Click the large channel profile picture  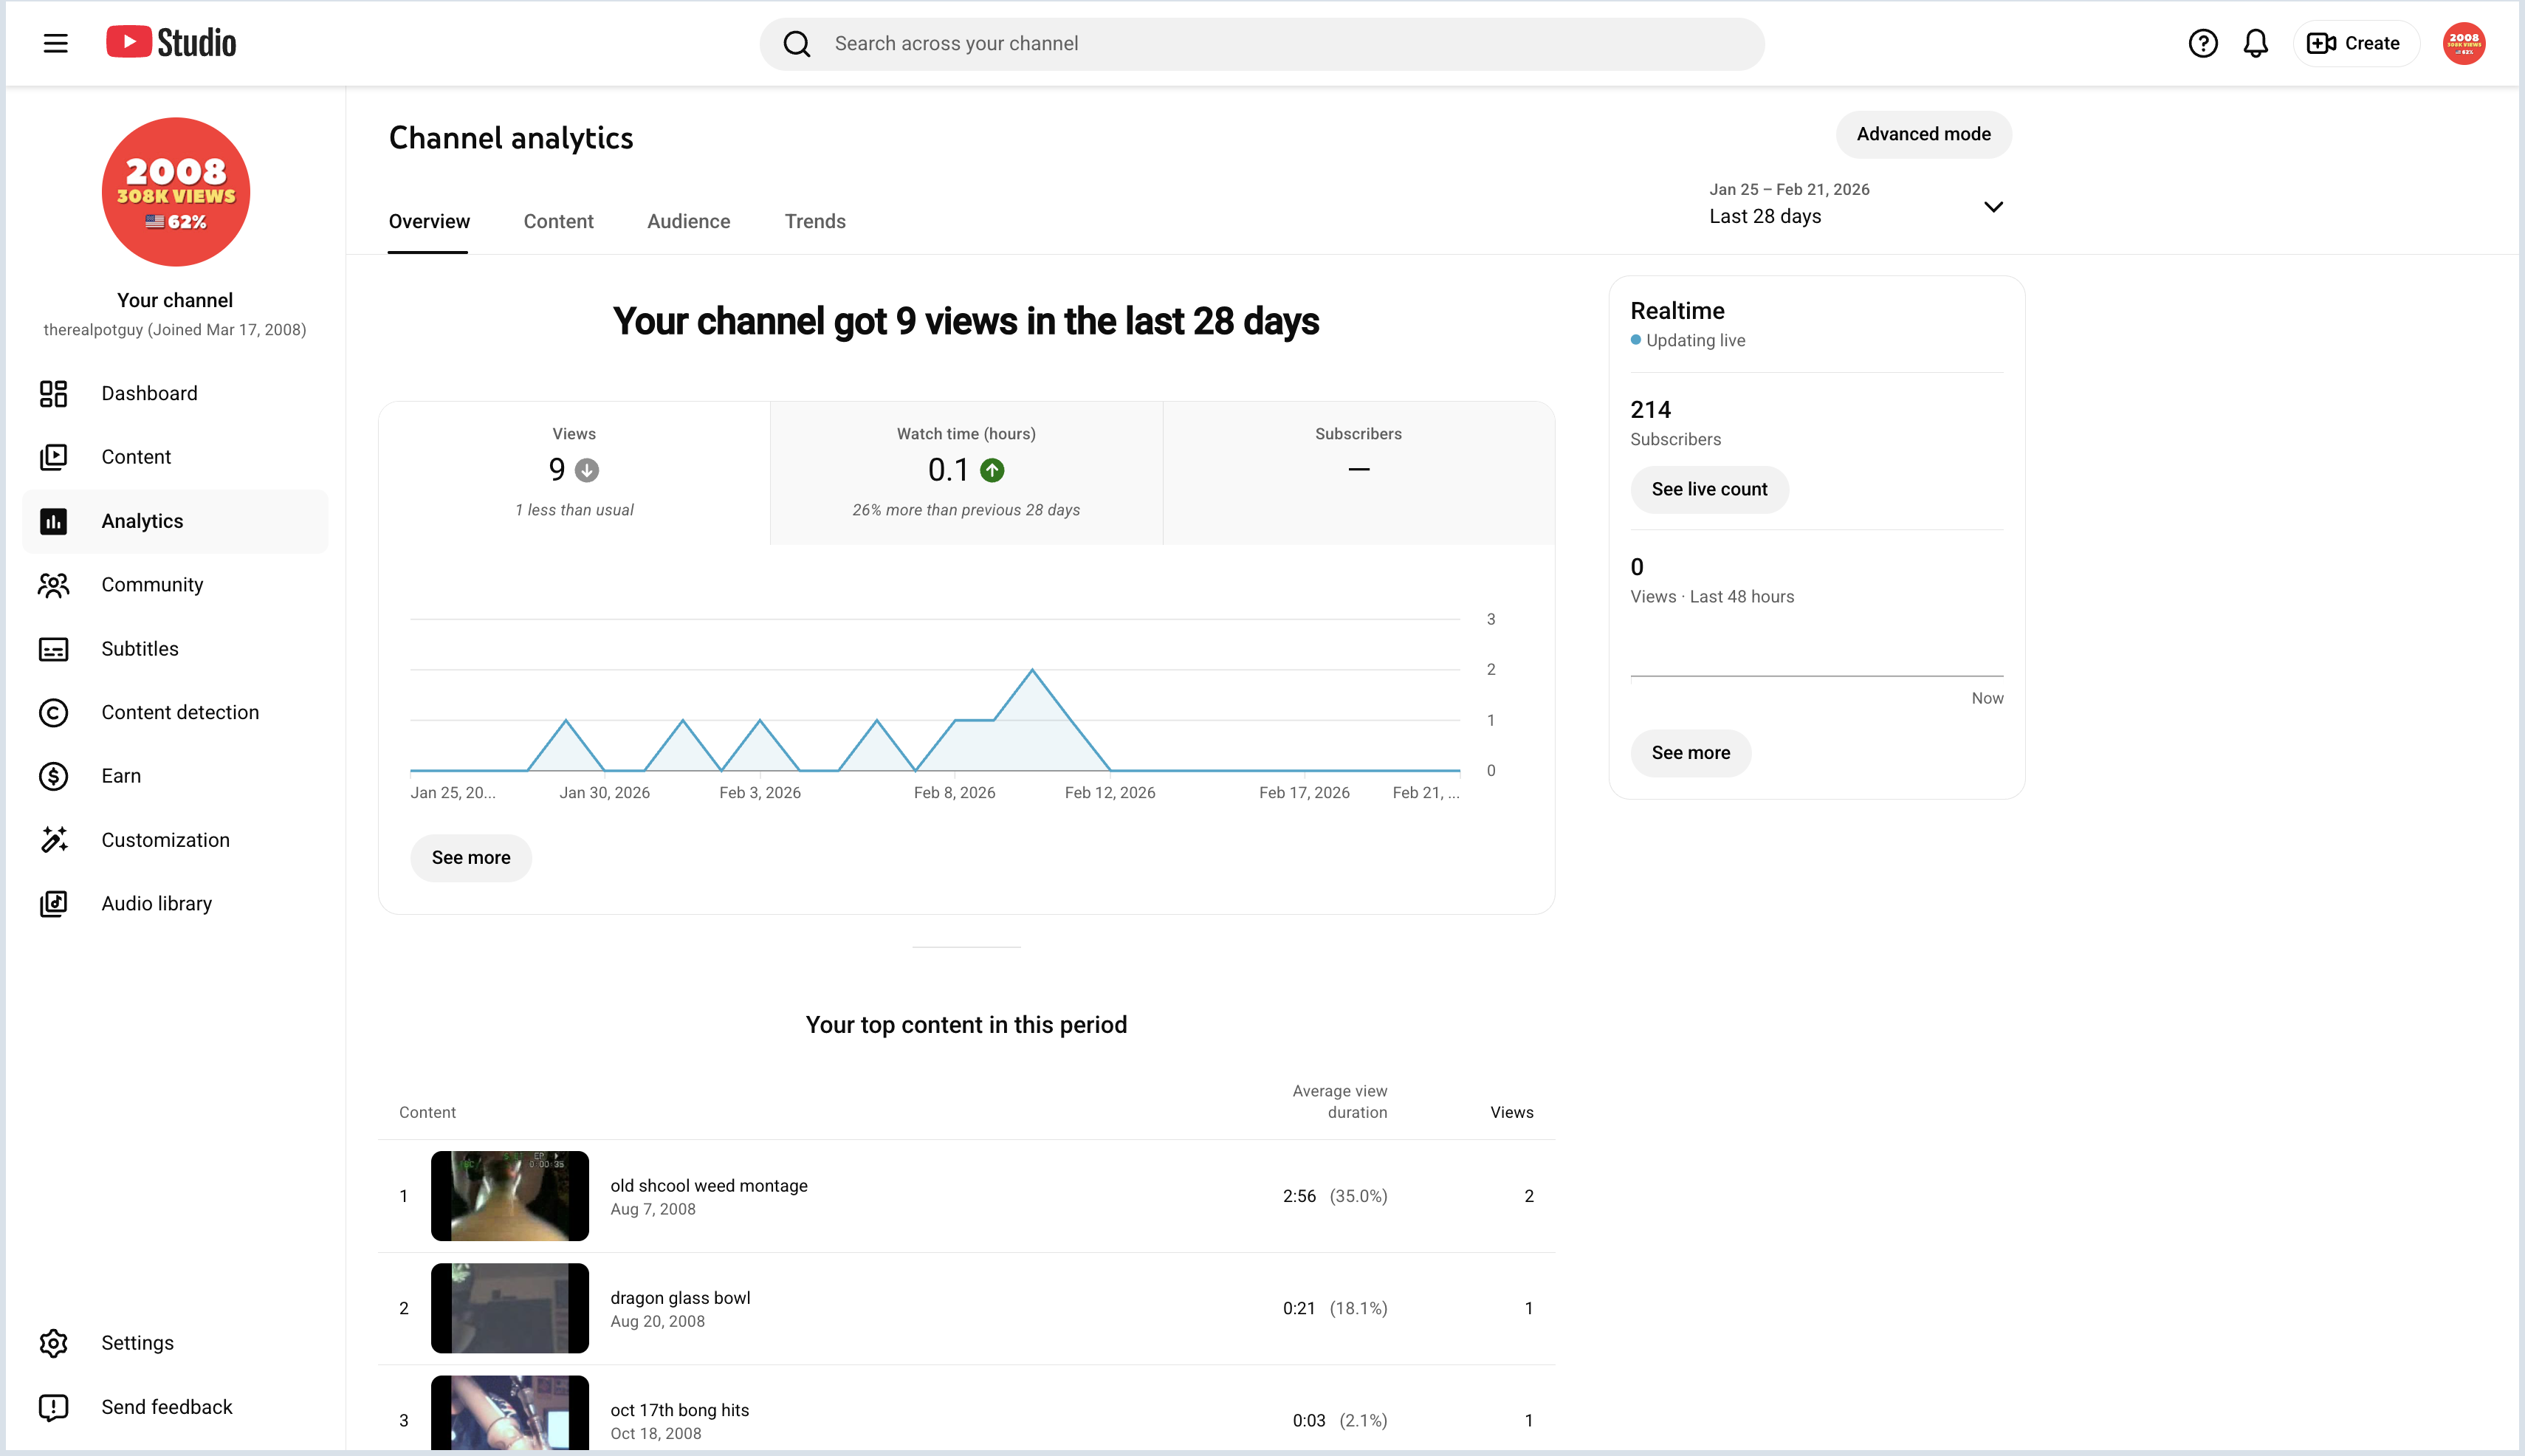coord(175,192)
